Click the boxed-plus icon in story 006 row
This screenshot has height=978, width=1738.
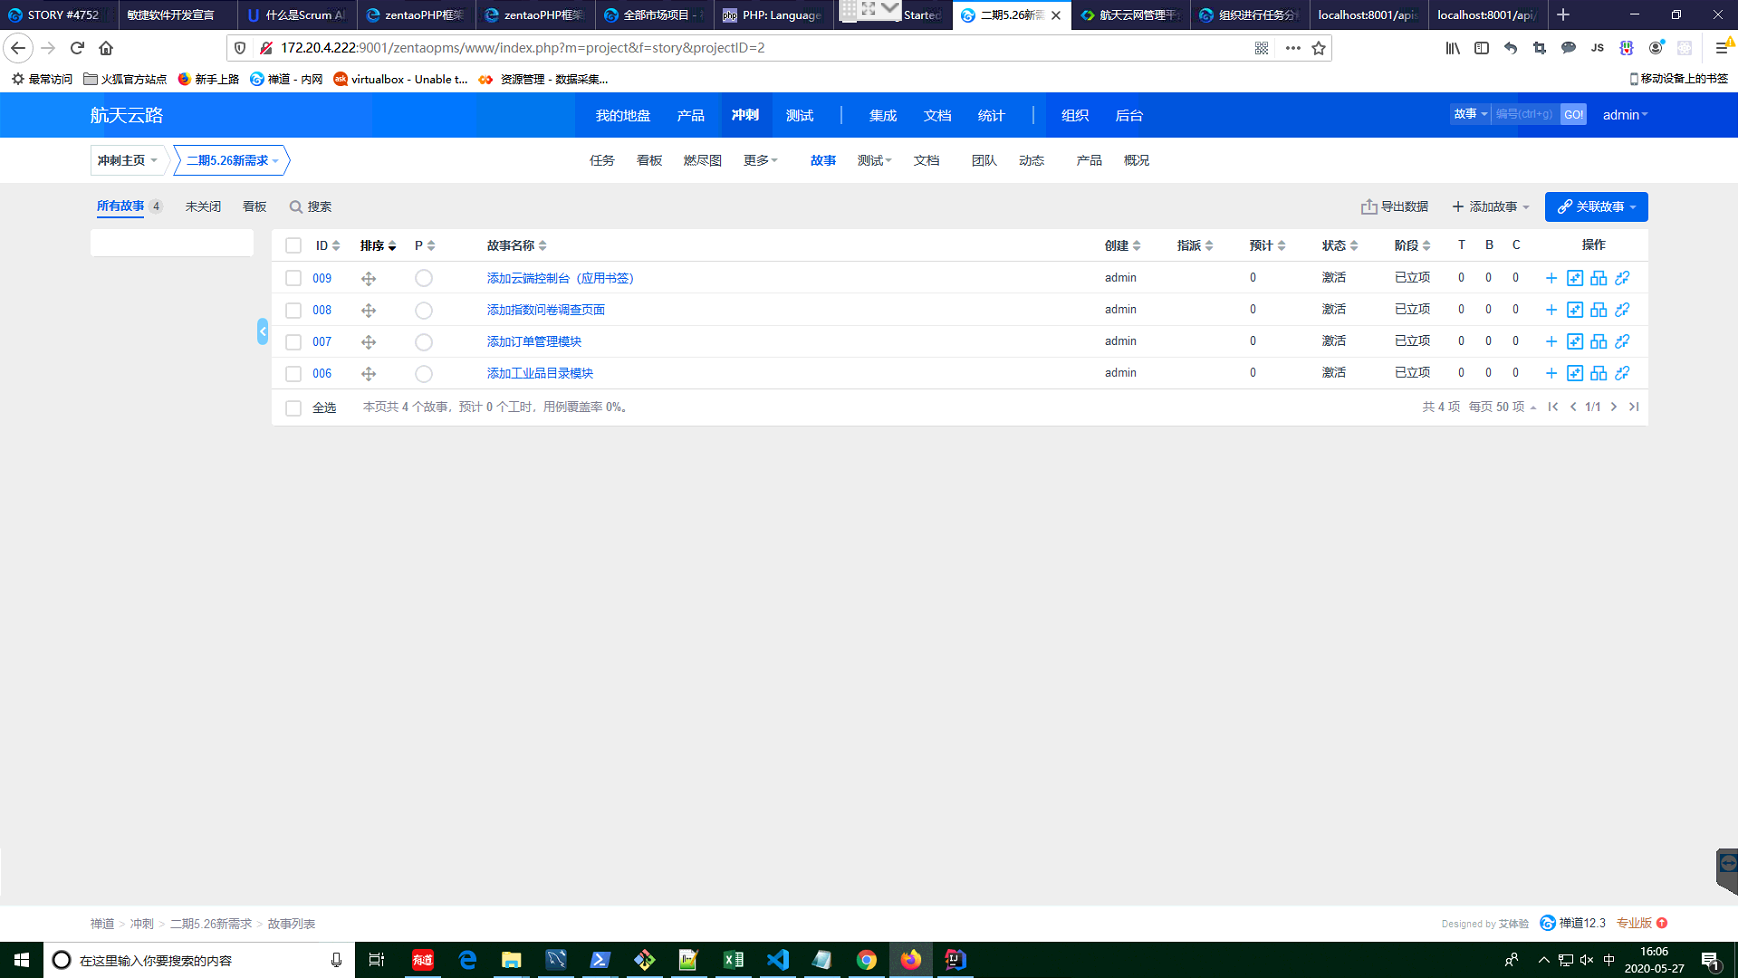point(1575,373)
